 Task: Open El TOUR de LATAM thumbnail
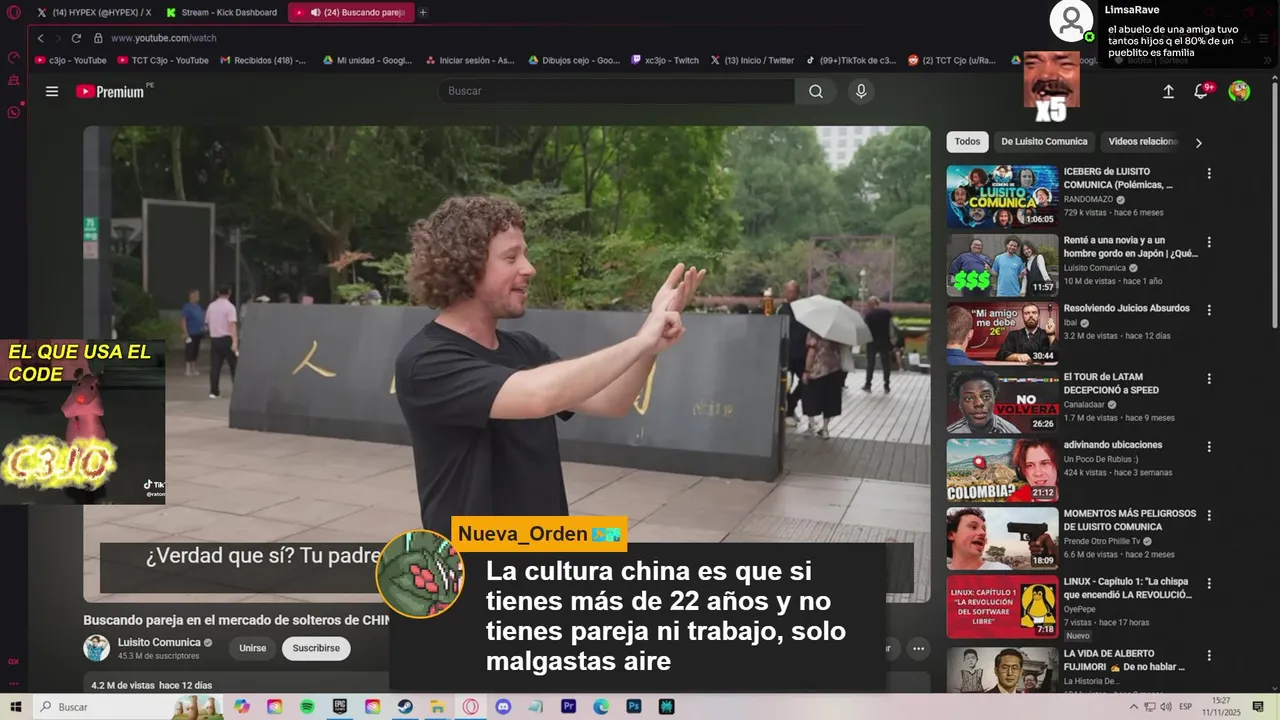click(x=1002, y=402)
